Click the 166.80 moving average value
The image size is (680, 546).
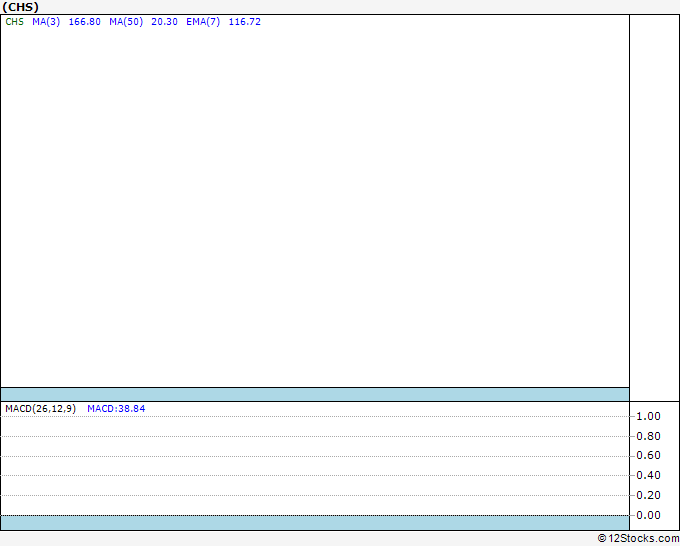[85, 22]
